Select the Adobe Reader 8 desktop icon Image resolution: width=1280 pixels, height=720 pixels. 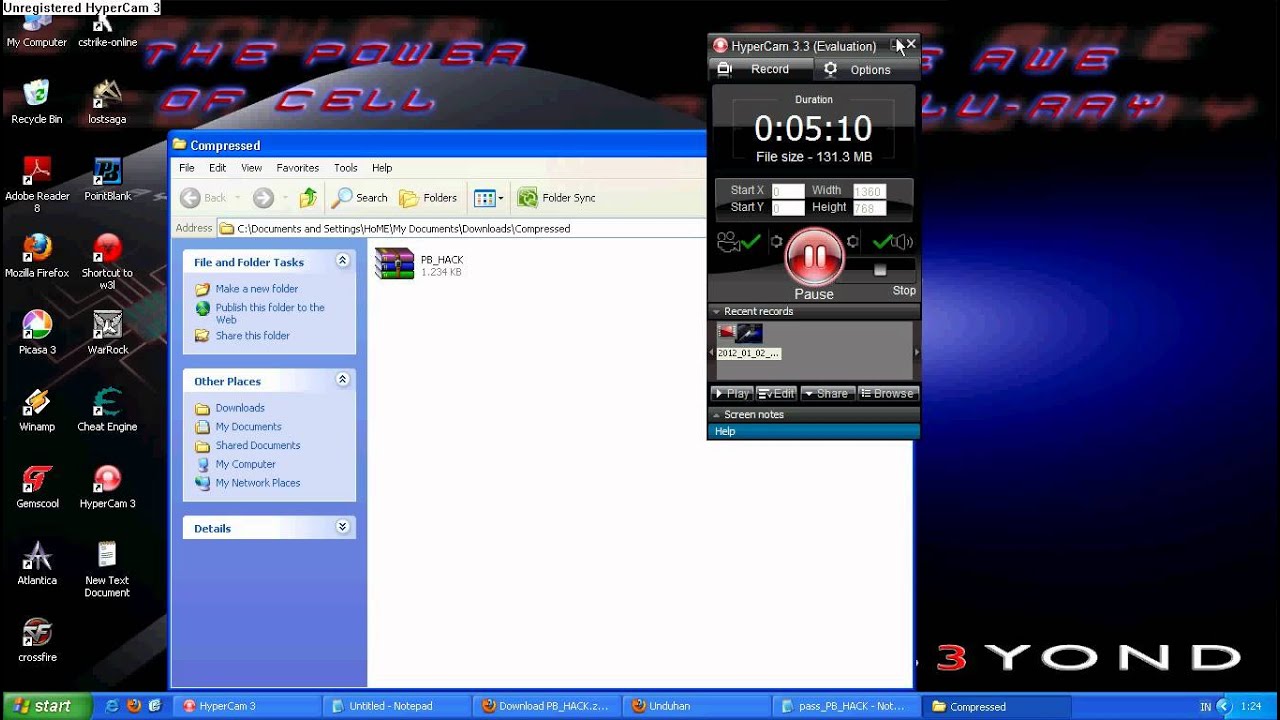click(37, 184)
